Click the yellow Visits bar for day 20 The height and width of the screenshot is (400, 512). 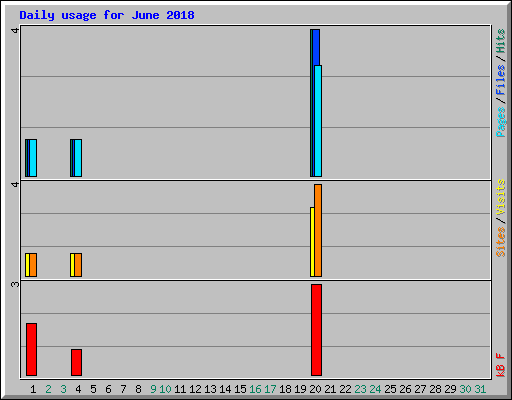(312, 242)
